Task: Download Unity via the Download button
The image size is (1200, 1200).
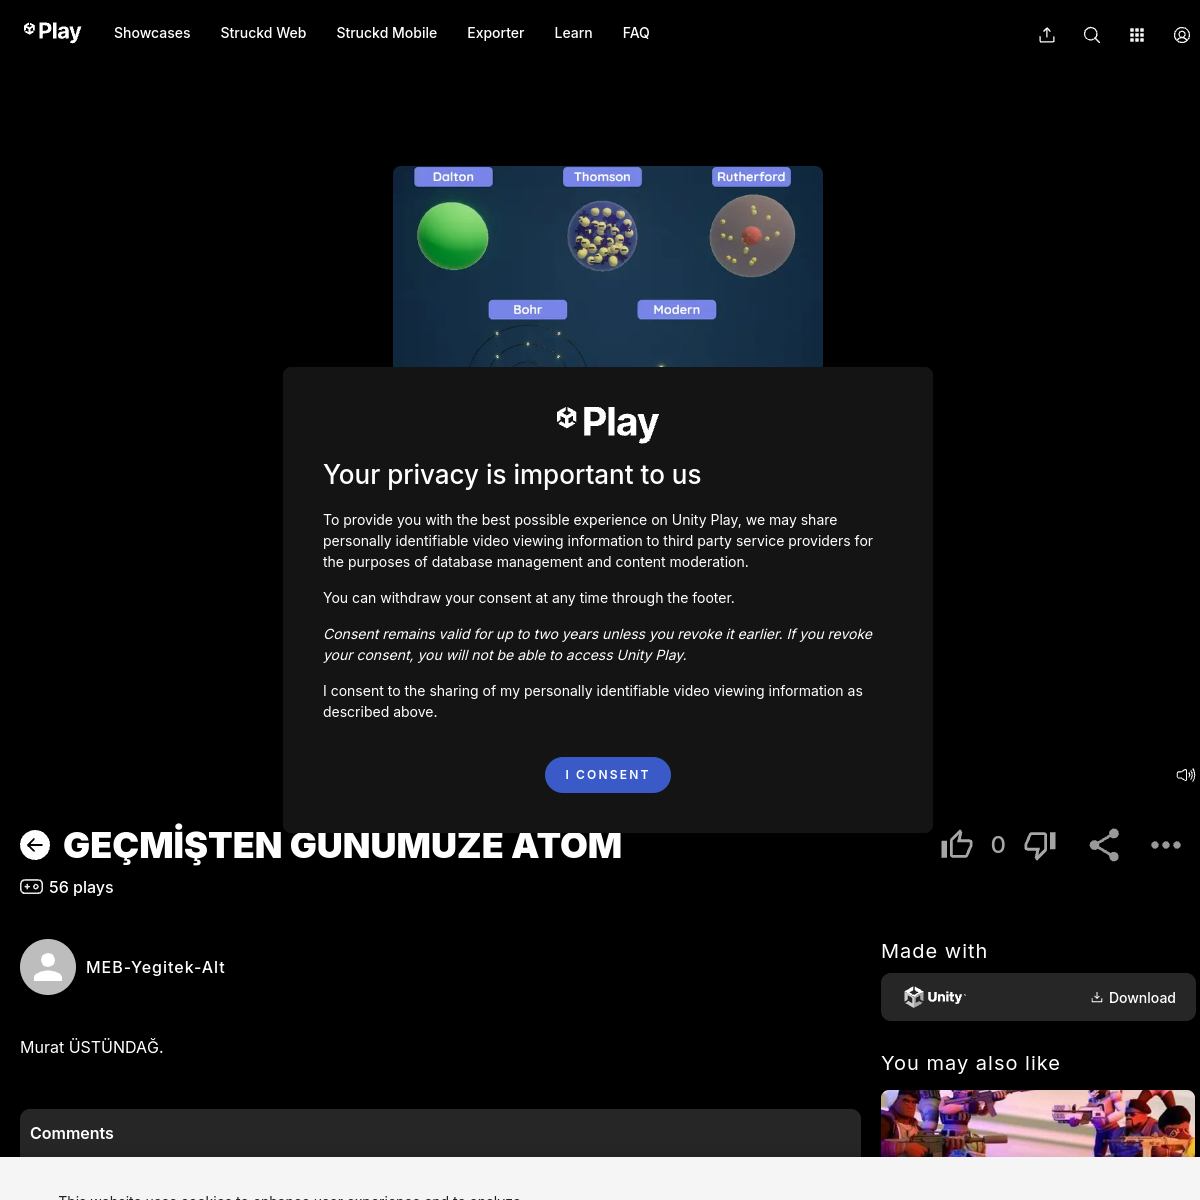Action: click(x=1133, y=997)
